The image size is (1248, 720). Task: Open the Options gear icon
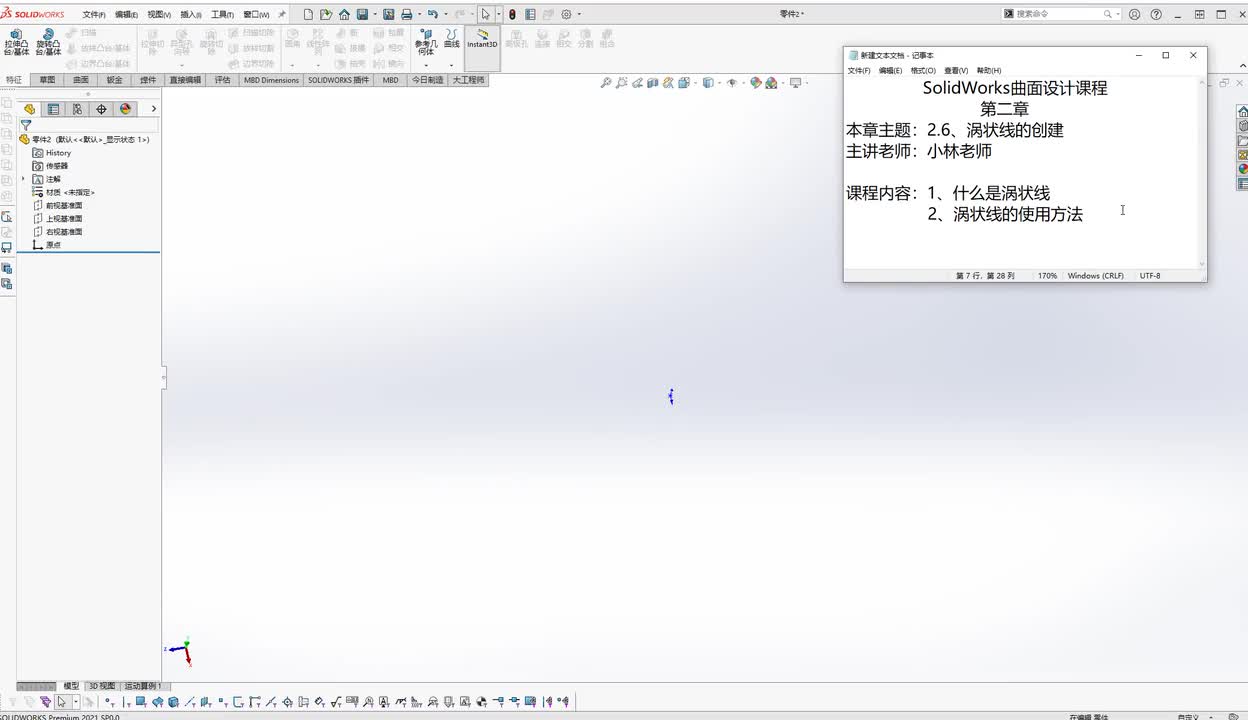point(566,14)
